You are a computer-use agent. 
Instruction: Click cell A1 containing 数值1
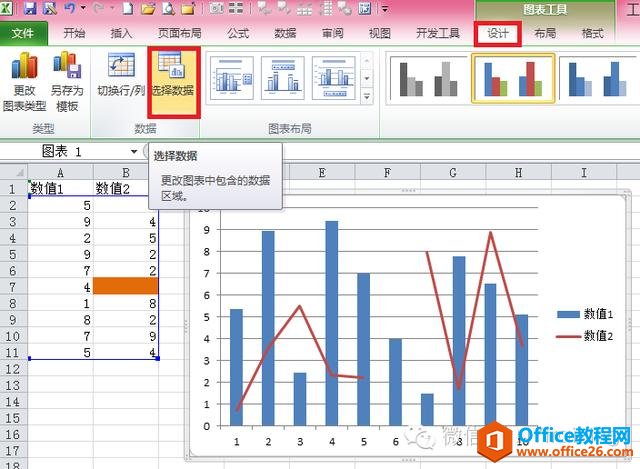60,188
